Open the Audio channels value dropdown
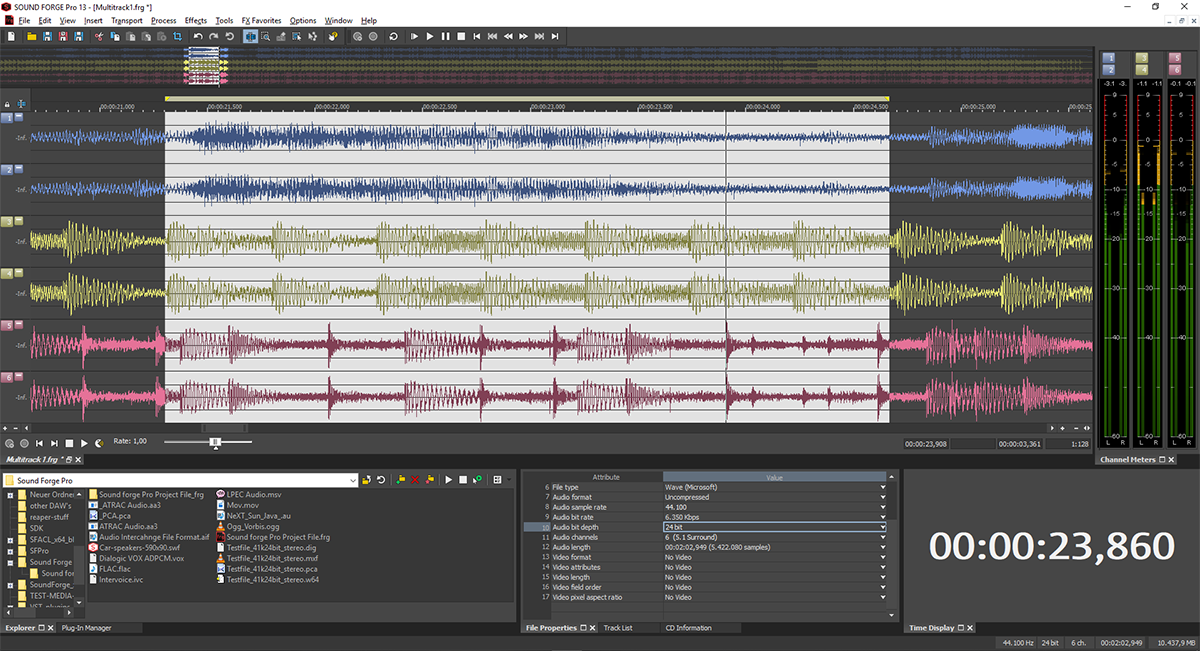This screenshot has height=651, width=1200. [883, 537]
